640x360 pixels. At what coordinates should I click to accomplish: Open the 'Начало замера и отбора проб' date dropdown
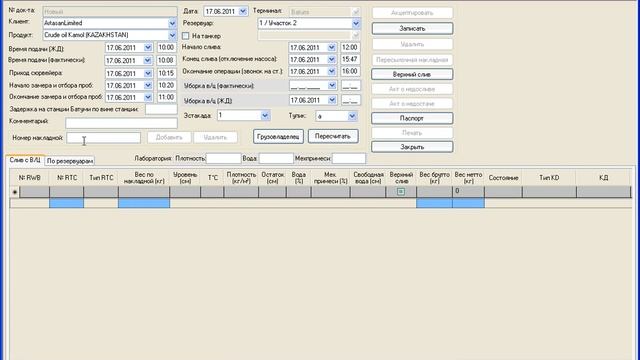pos(148,85)
